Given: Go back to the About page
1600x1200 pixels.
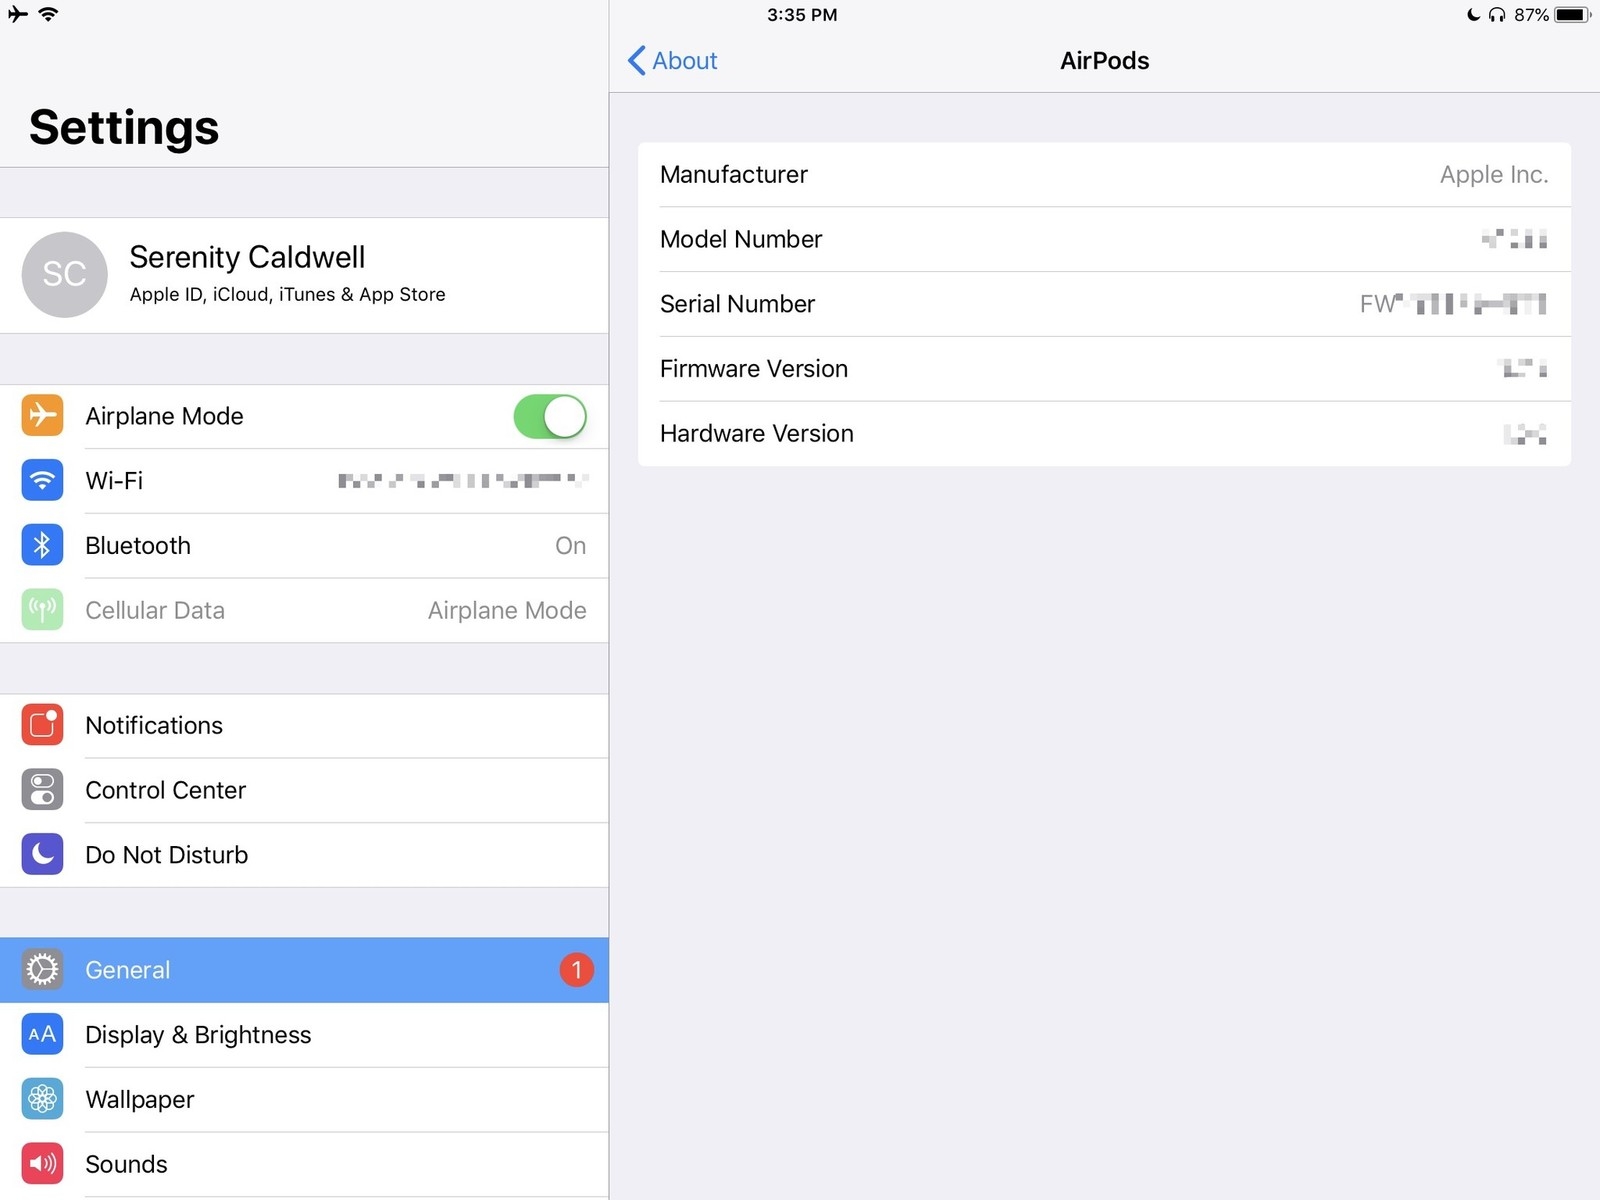Looking at the screenshot, I should click(x=672, y=61).
